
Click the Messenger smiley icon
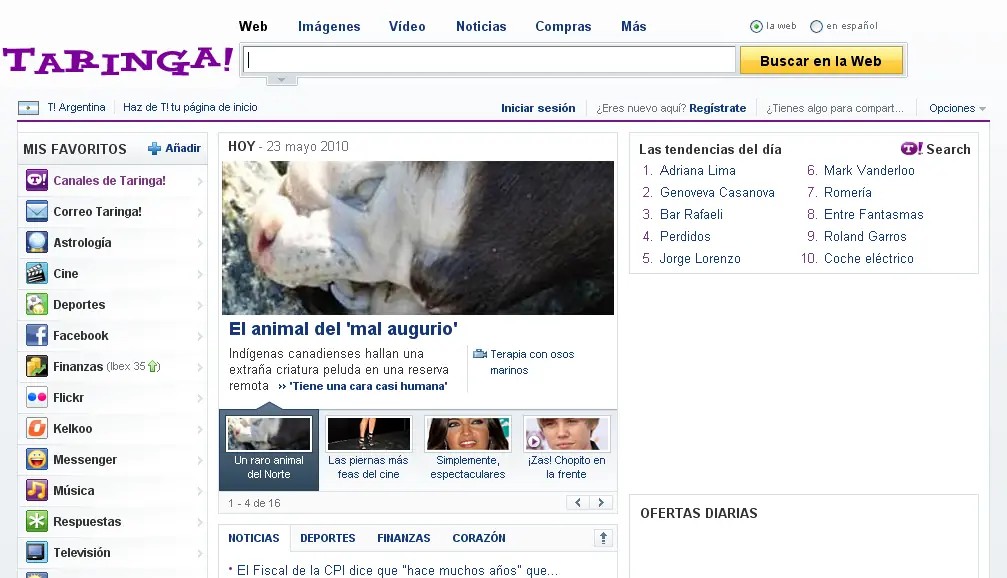click(37, 459)
